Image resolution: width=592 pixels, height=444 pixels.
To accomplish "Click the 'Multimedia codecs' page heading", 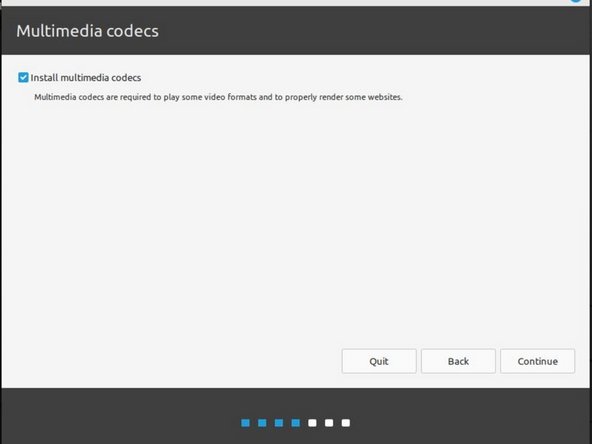I will (87, 31).
